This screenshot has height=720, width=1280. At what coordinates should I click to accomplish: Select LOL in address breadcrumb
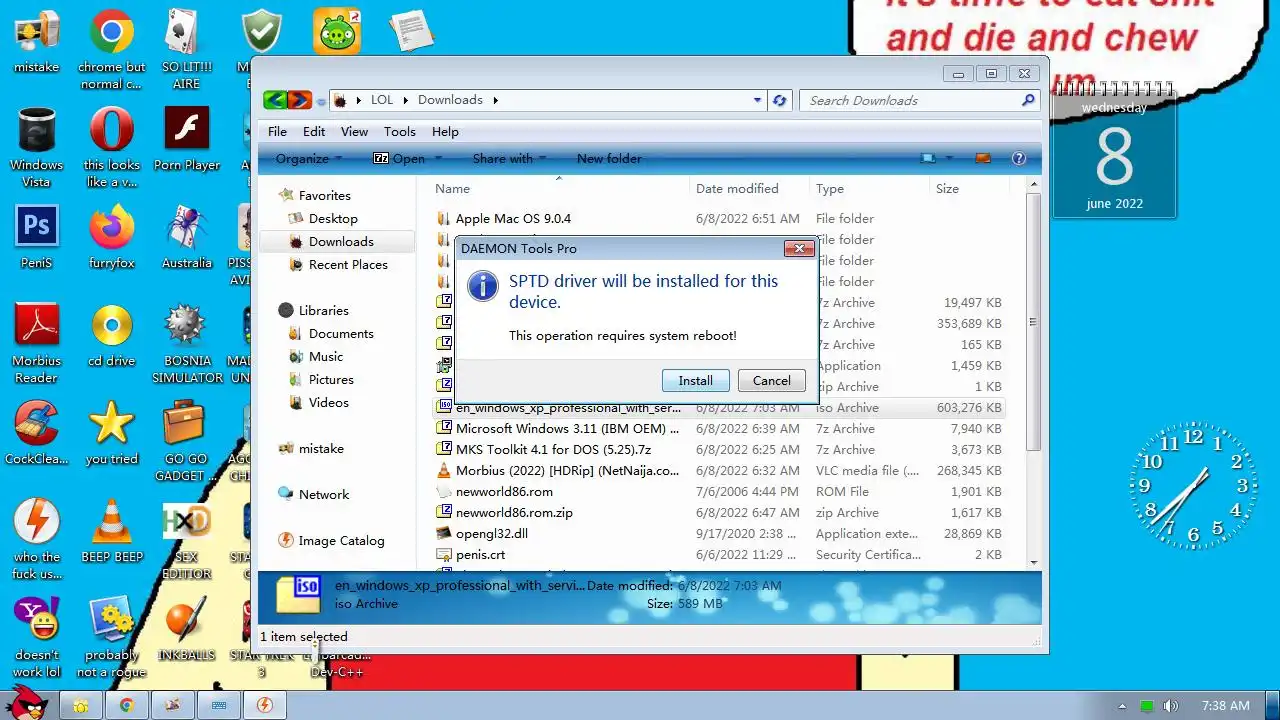click(381, 100)
